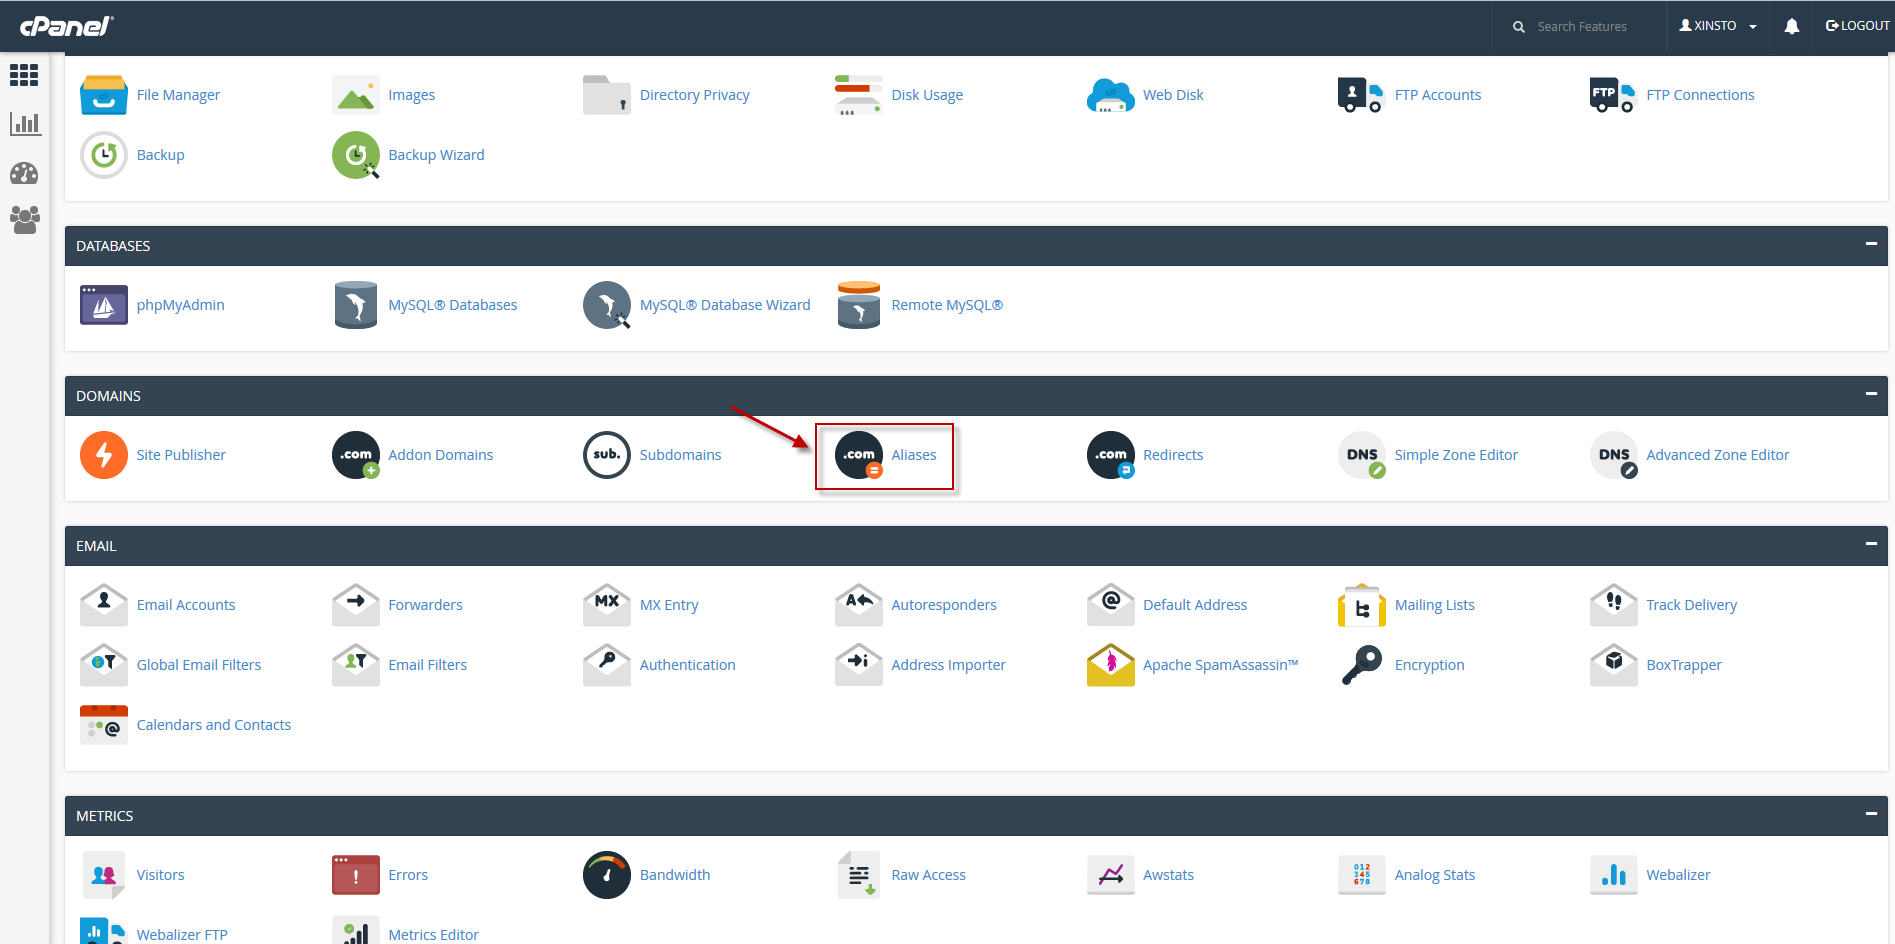The width and height of the screenshot is (1895, 944).
Task: Collapse the Email section
Action: 1870,544
